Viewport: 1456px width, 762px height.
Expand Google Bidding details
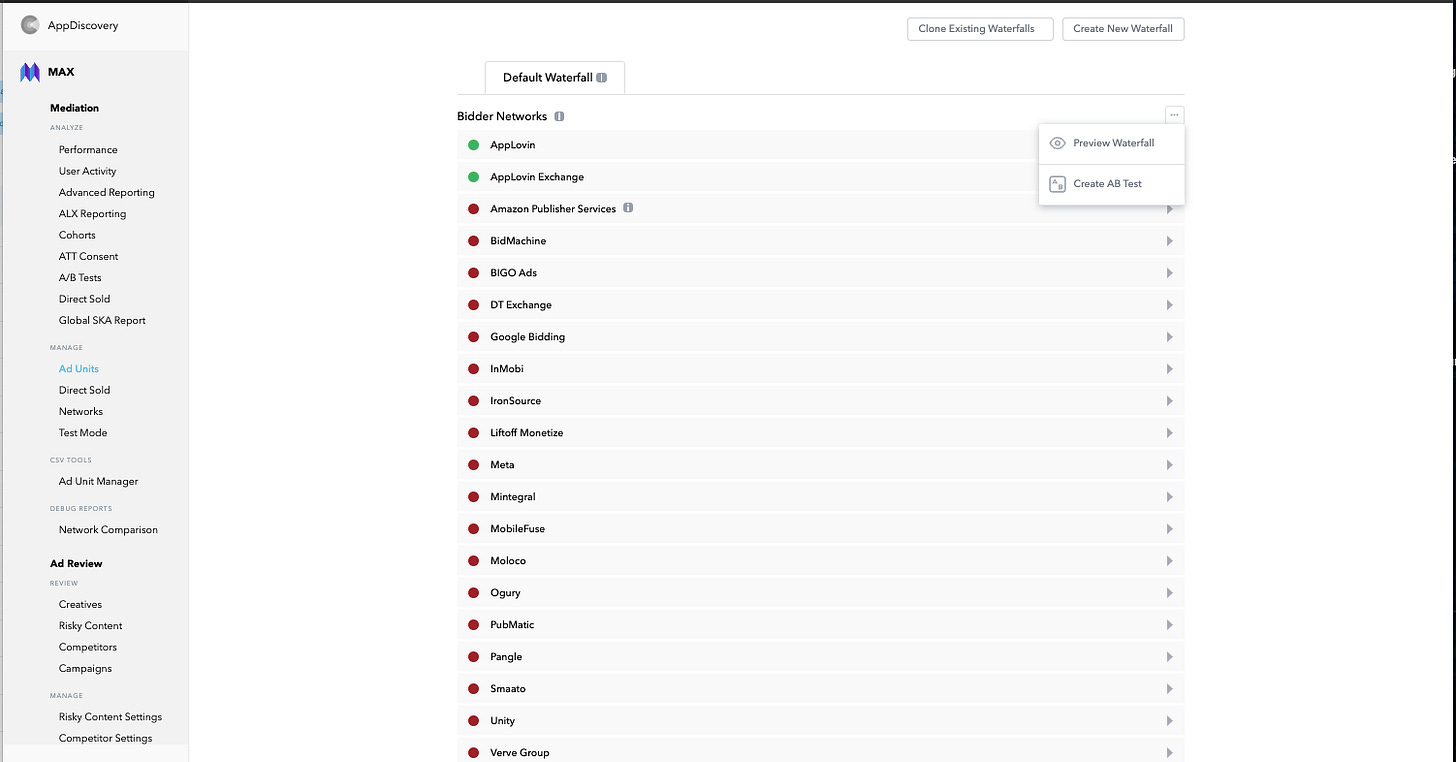point(1169,336)
